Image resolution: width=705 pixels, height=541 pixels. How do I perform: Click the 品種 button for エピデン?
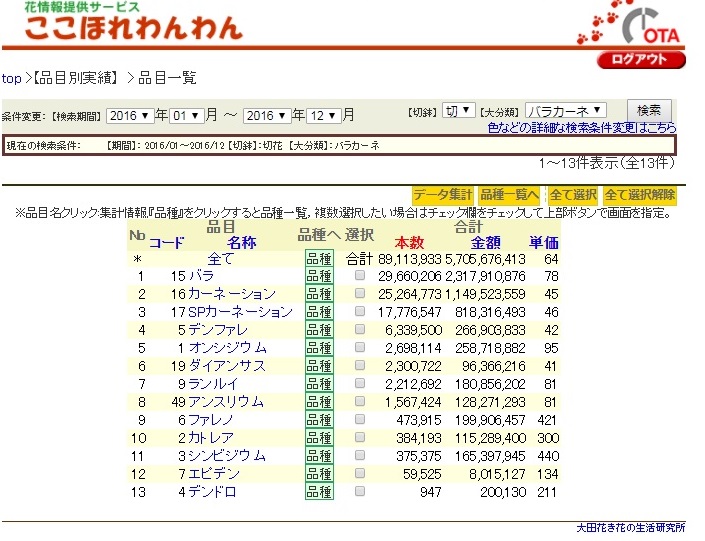pyautogui.click(x=319, y=474)
